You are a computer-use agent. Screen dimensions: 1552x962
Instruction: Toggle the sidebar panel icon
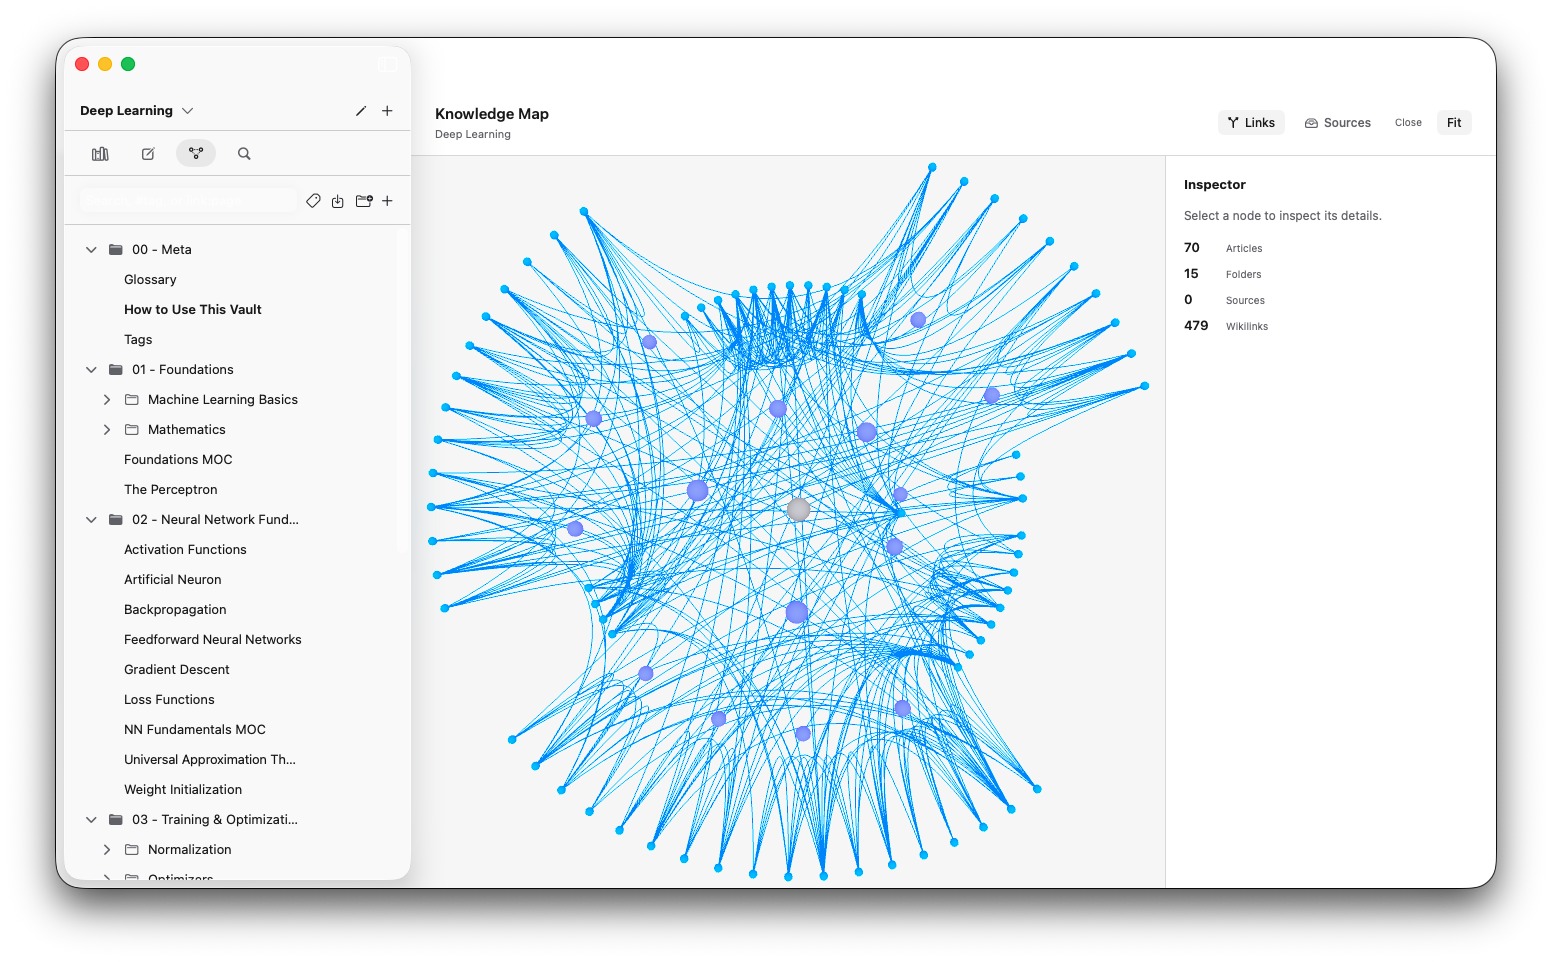click(x=387, y=64)
